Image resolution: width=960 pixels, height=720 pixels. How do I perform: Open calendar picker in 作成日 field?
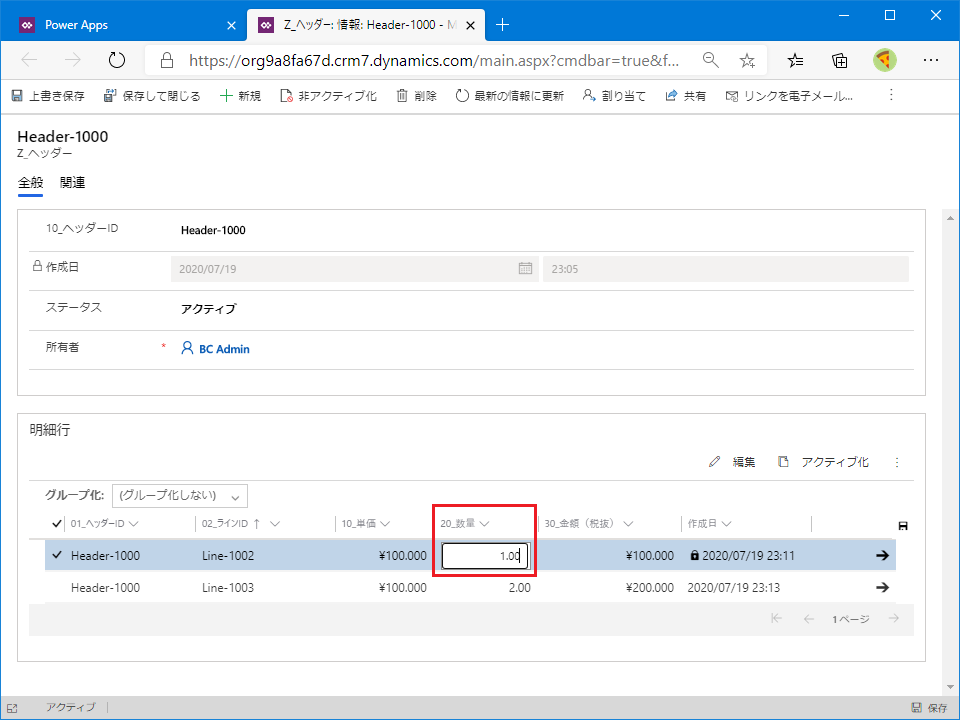point(525,268)
